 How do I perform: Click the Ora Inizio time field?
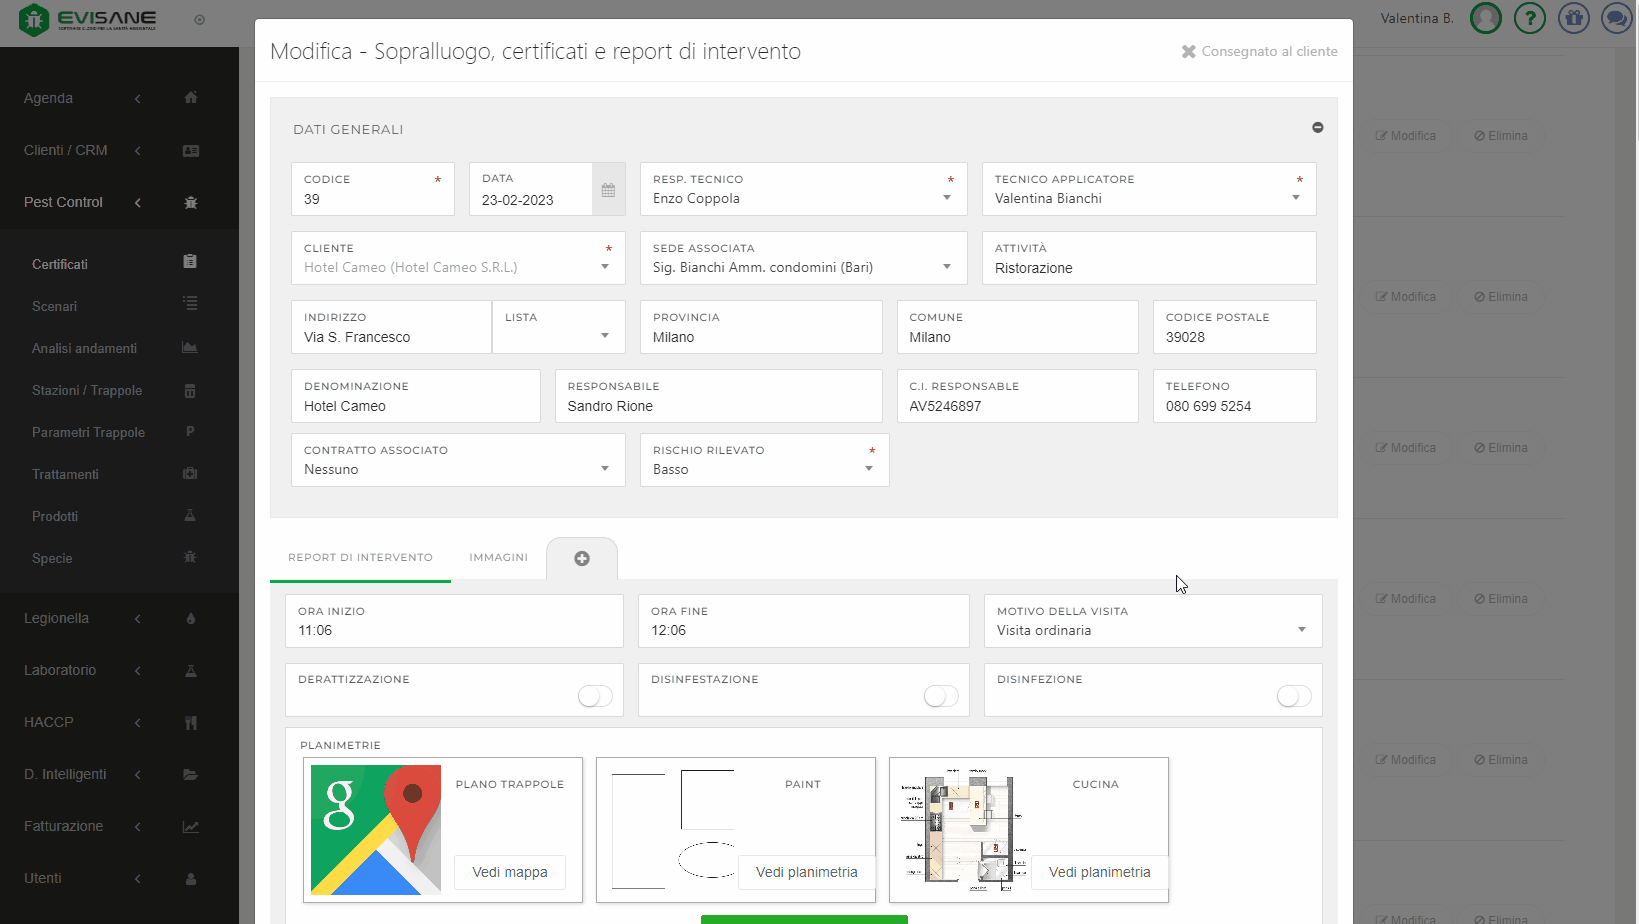(454, 630)
